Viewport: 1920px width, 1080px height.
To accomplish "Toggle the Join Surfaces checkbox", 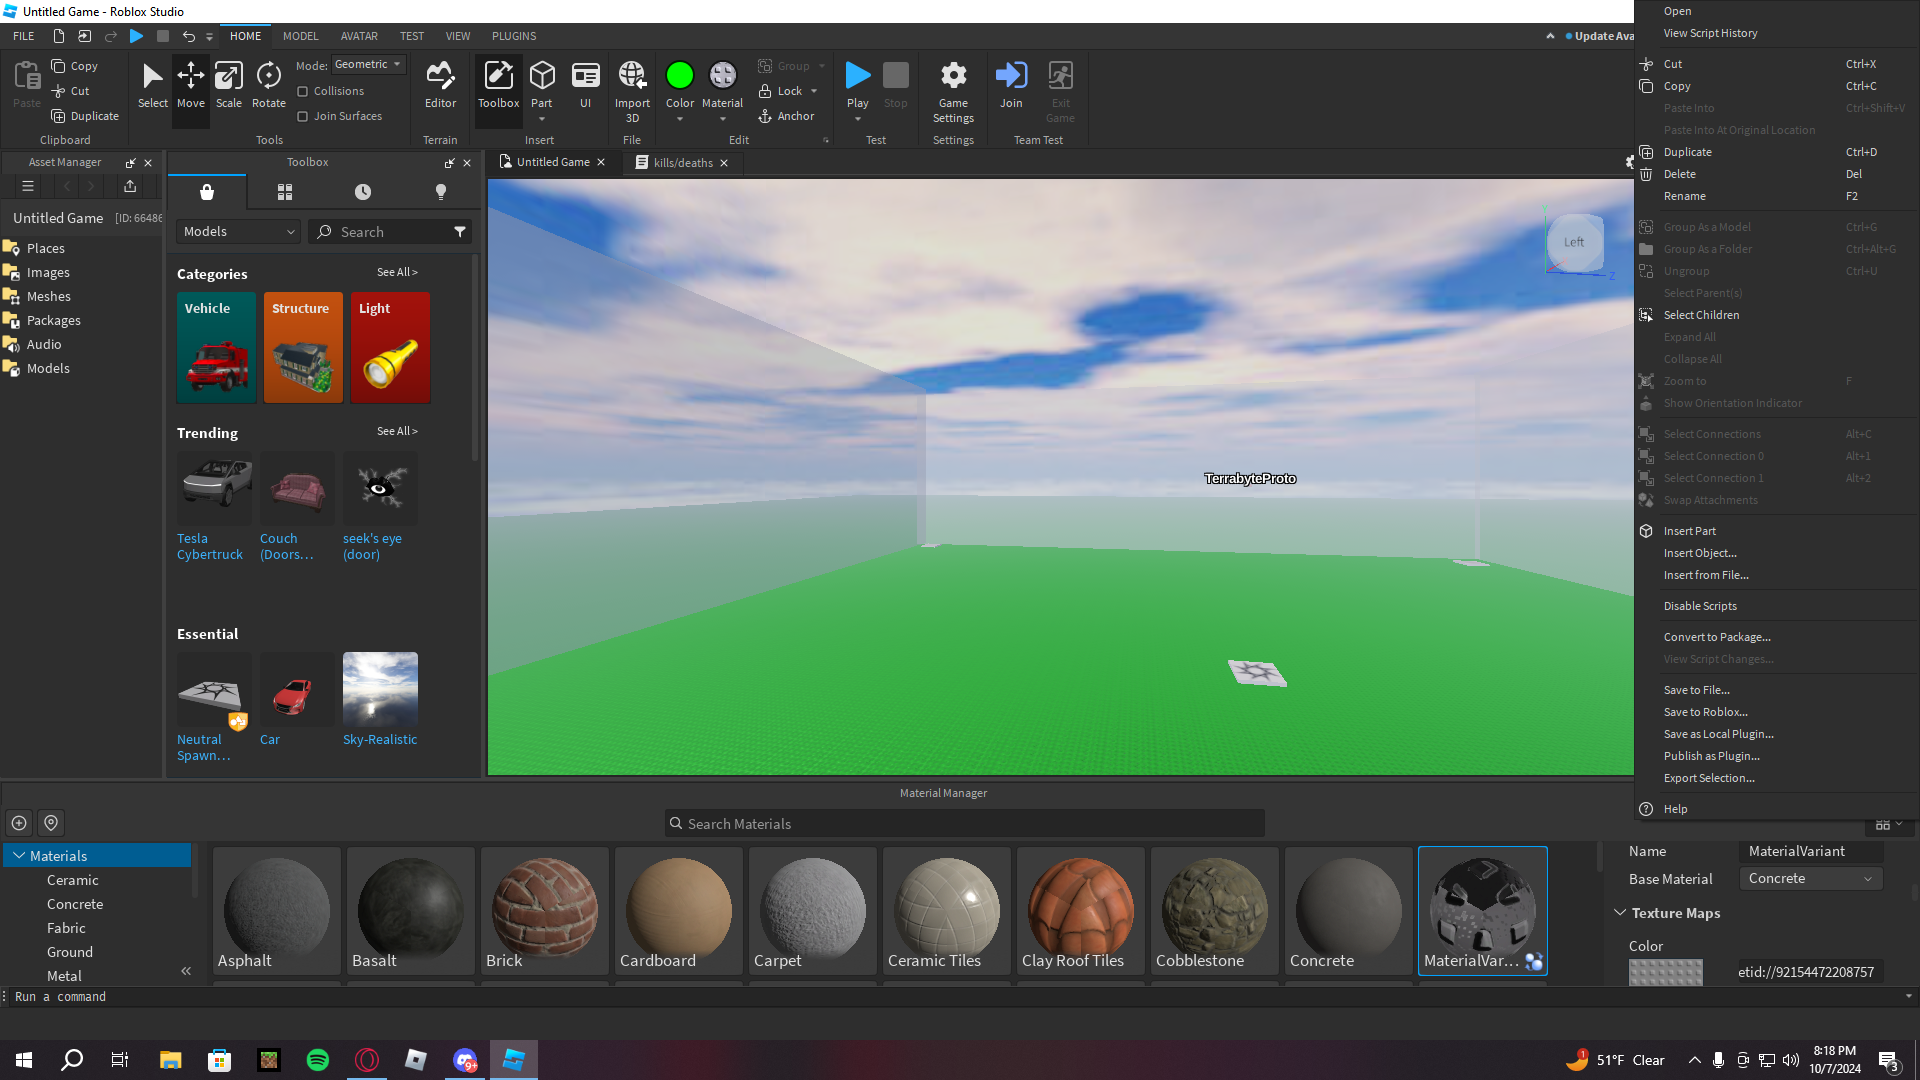I will (303, 116).
